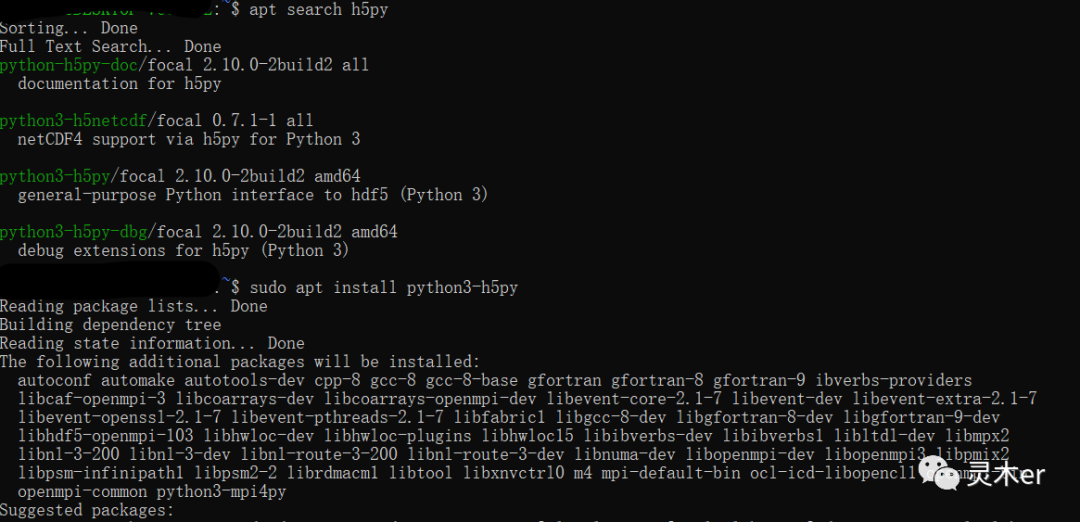
Task: Click the 灵木er watermark text
Action: (x=1005, y=474)
